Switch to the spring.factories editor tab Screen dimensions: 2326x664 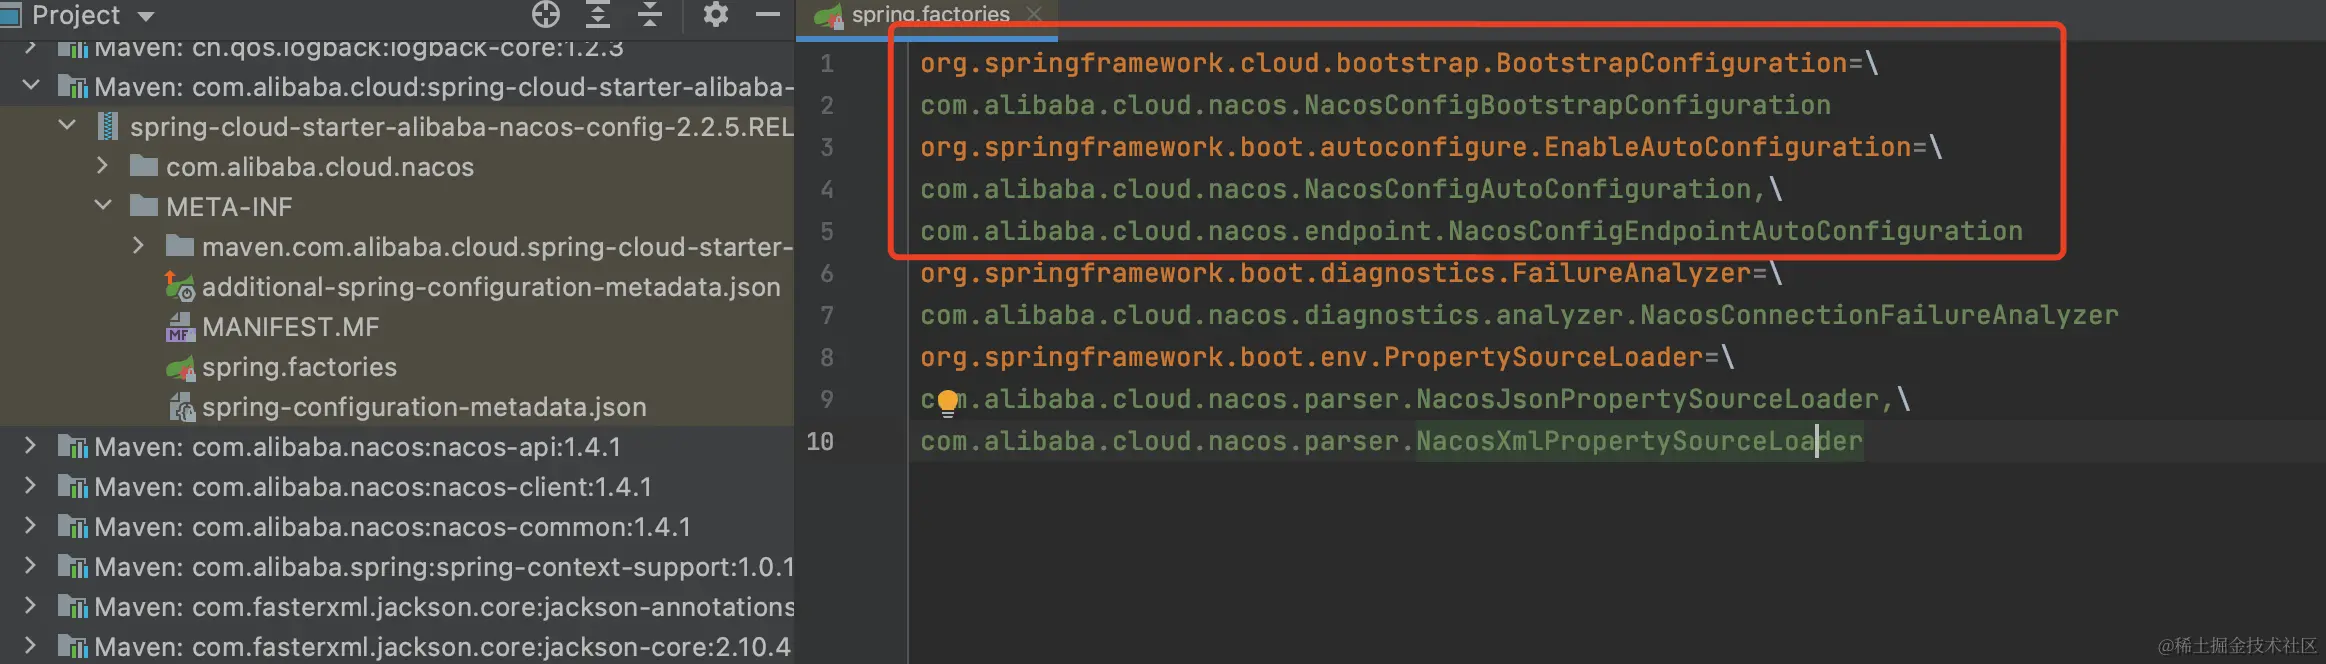(930, 15)
